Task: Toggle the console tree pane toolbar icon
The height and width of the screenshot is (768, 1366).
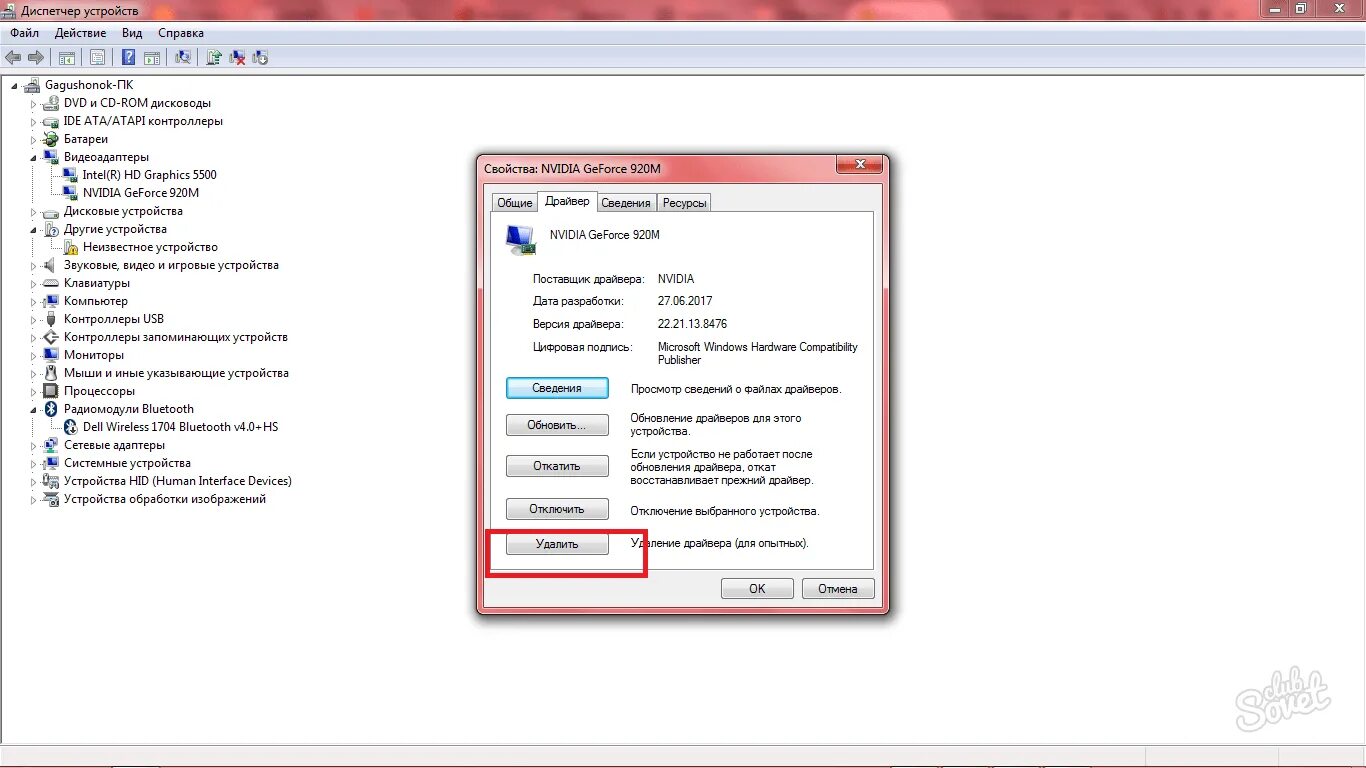Action: click(67, 58)
